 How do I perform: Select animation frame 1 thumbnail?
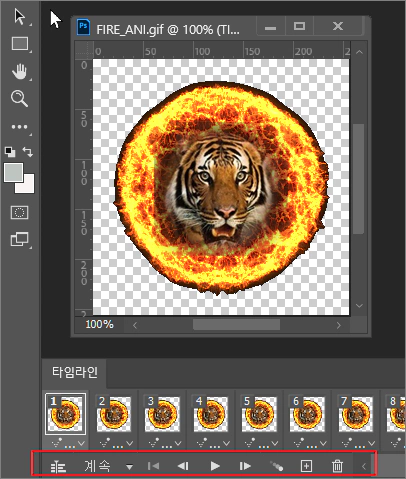65,414
